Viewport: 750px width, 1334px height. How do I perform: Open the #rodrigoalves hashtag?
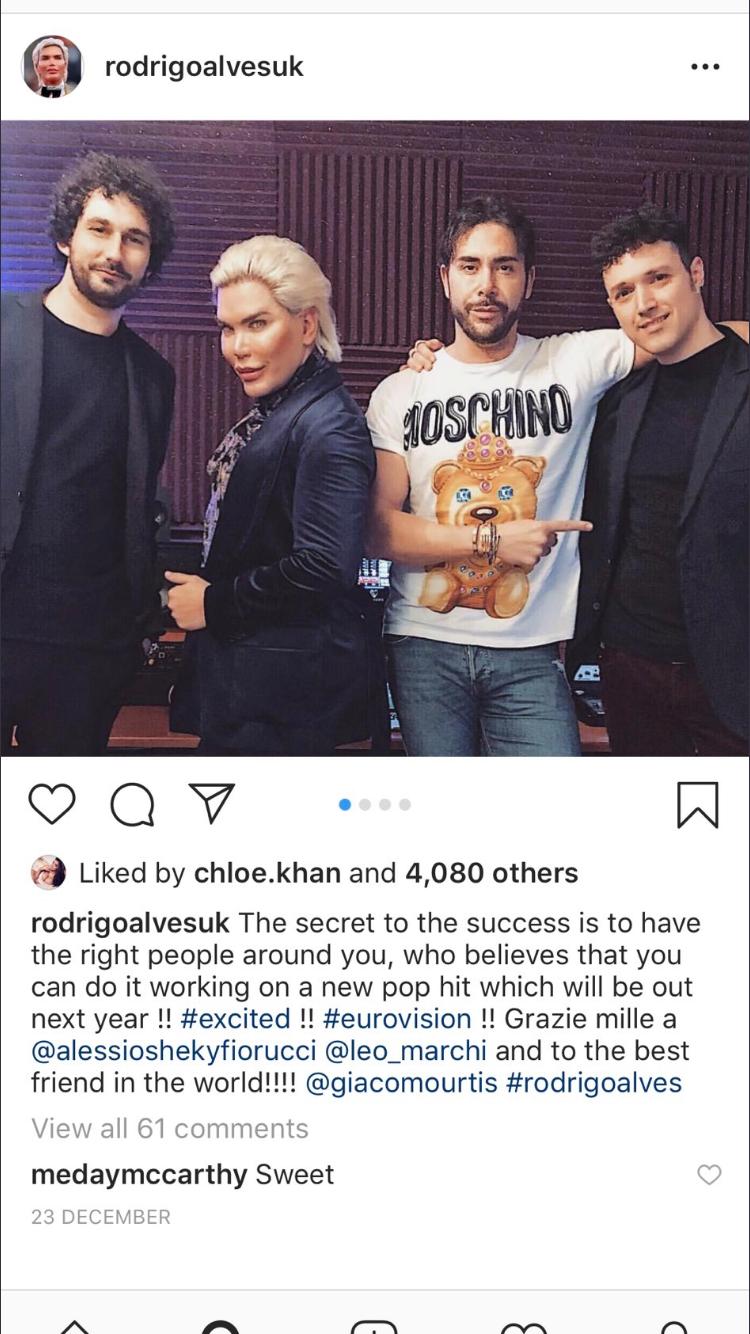pyautogui.click(x=595, y=1083)
